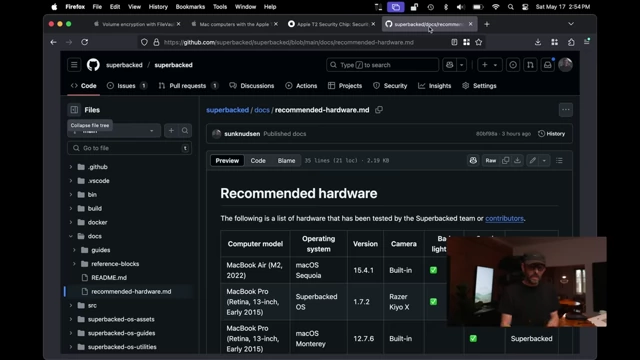Open the Discussions tab
640x360 pixels.
(x=251, y=86)
